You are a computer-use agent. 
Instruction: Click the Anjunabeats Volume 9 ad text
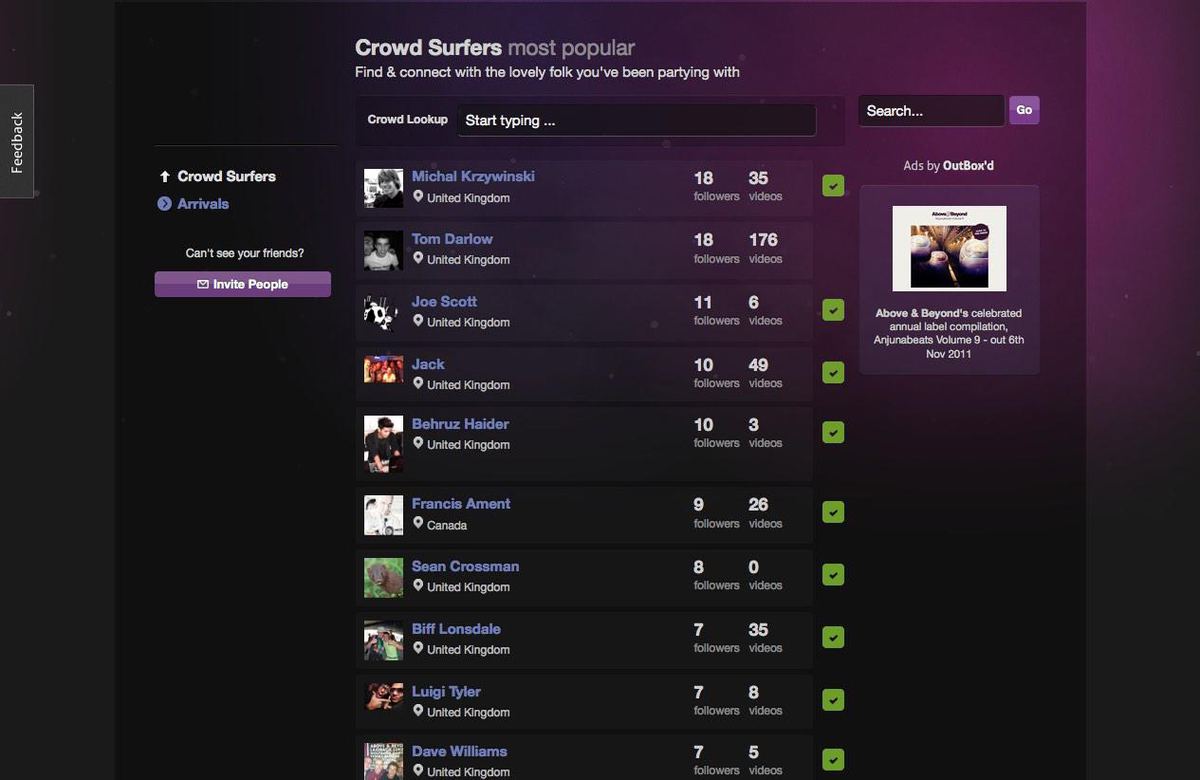pos(949,333)
